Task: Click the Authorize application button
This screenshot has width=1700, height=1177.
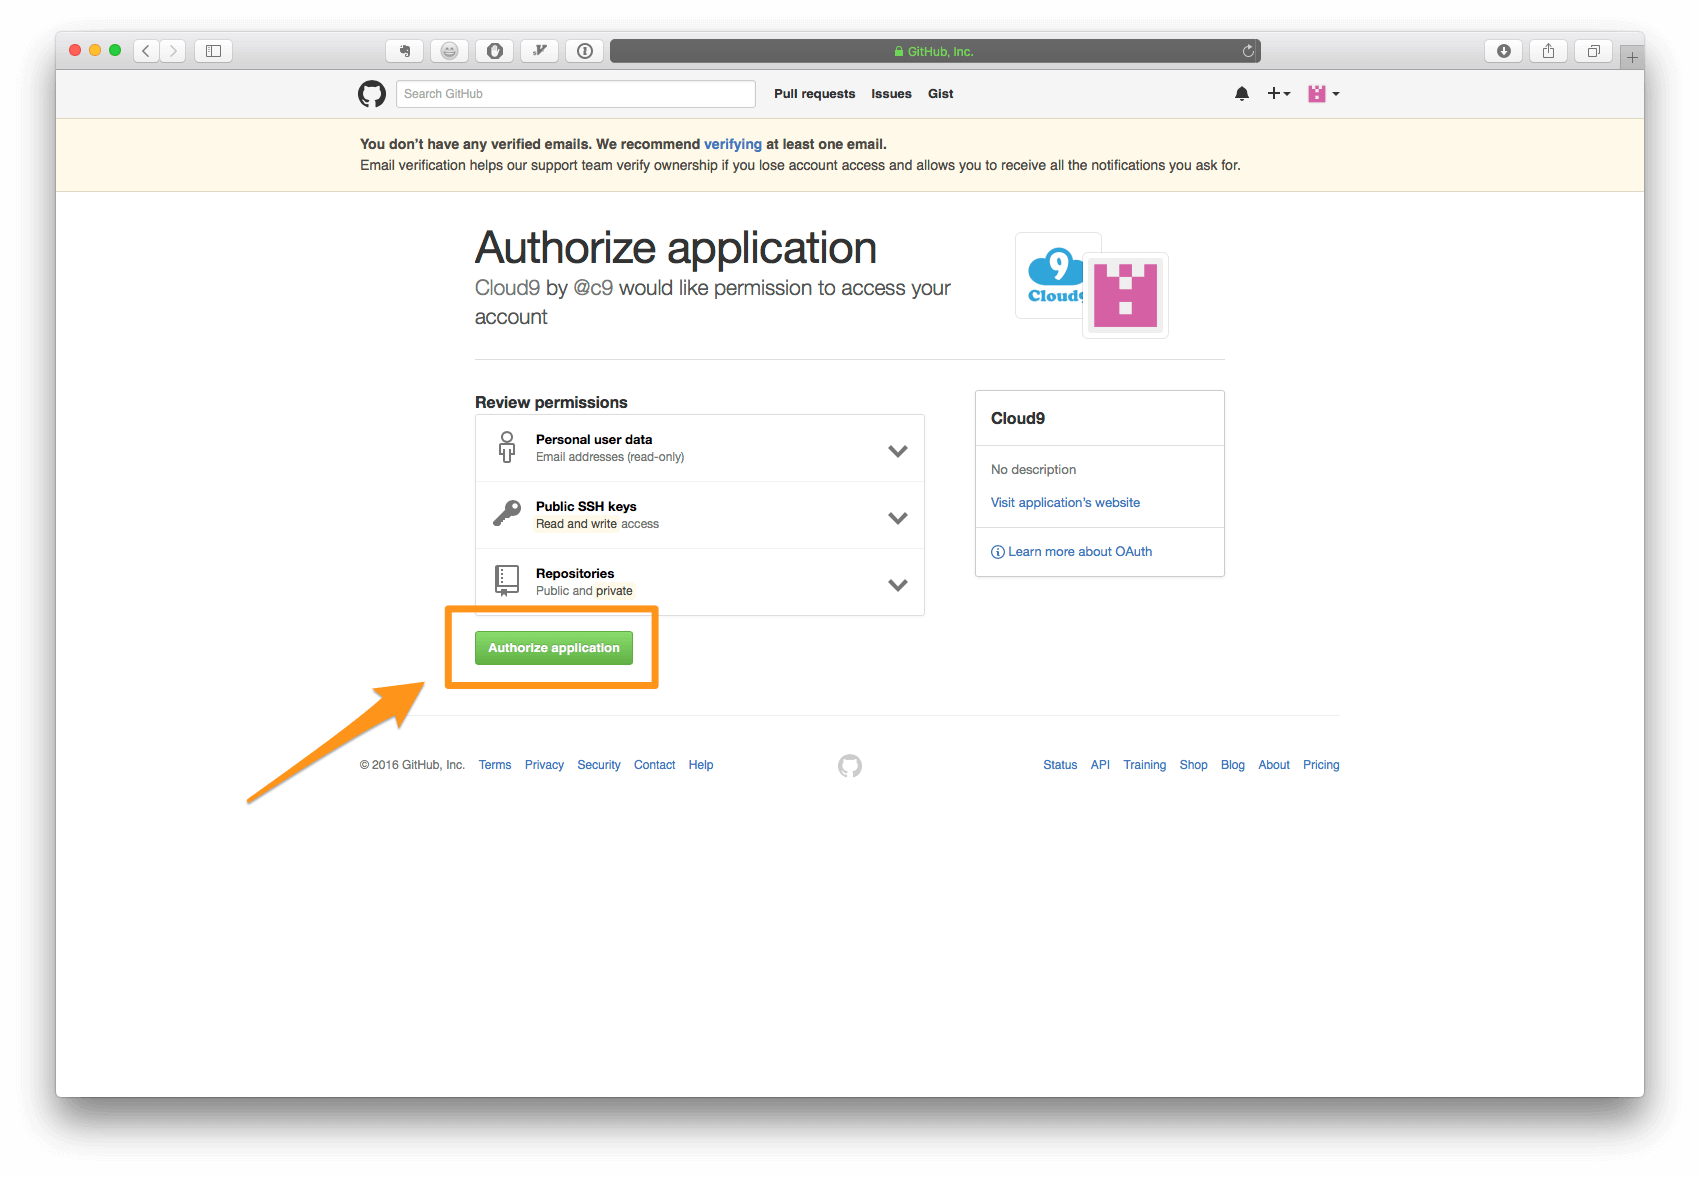Action: [x=554, y=648]
